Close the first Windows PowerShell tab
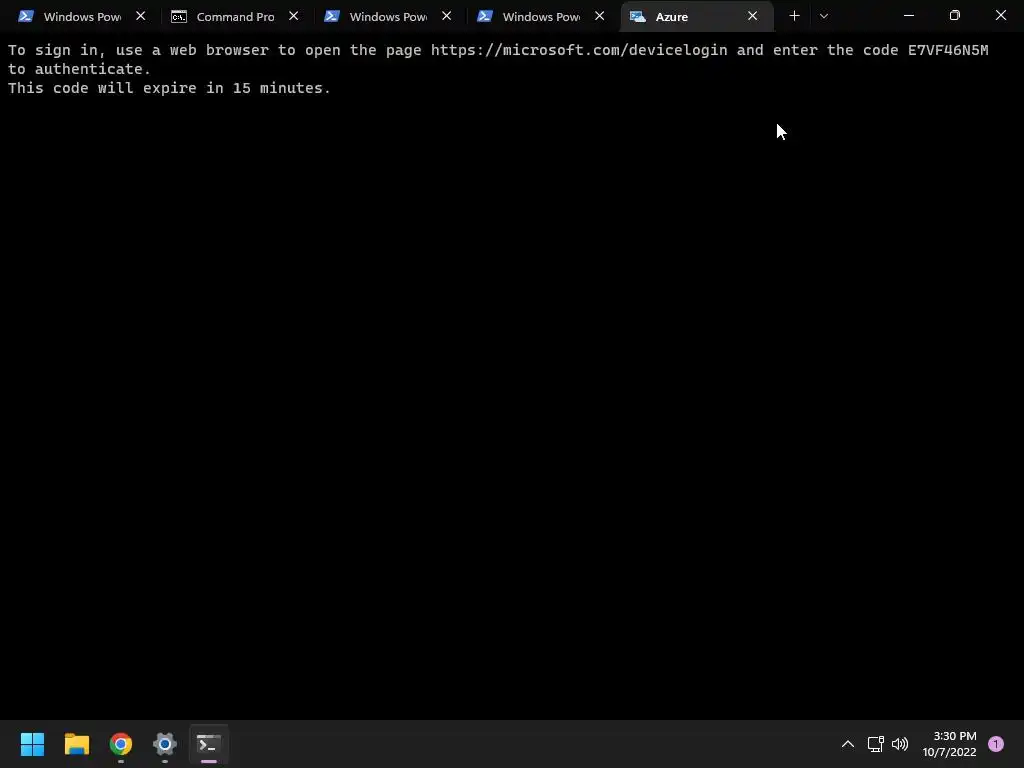1024x768 pixels. (140, 16)
